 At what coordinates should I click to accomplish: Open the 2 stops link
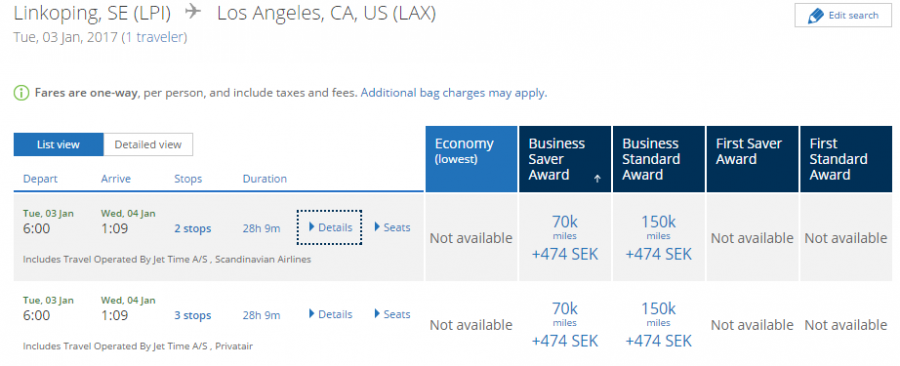193,229
